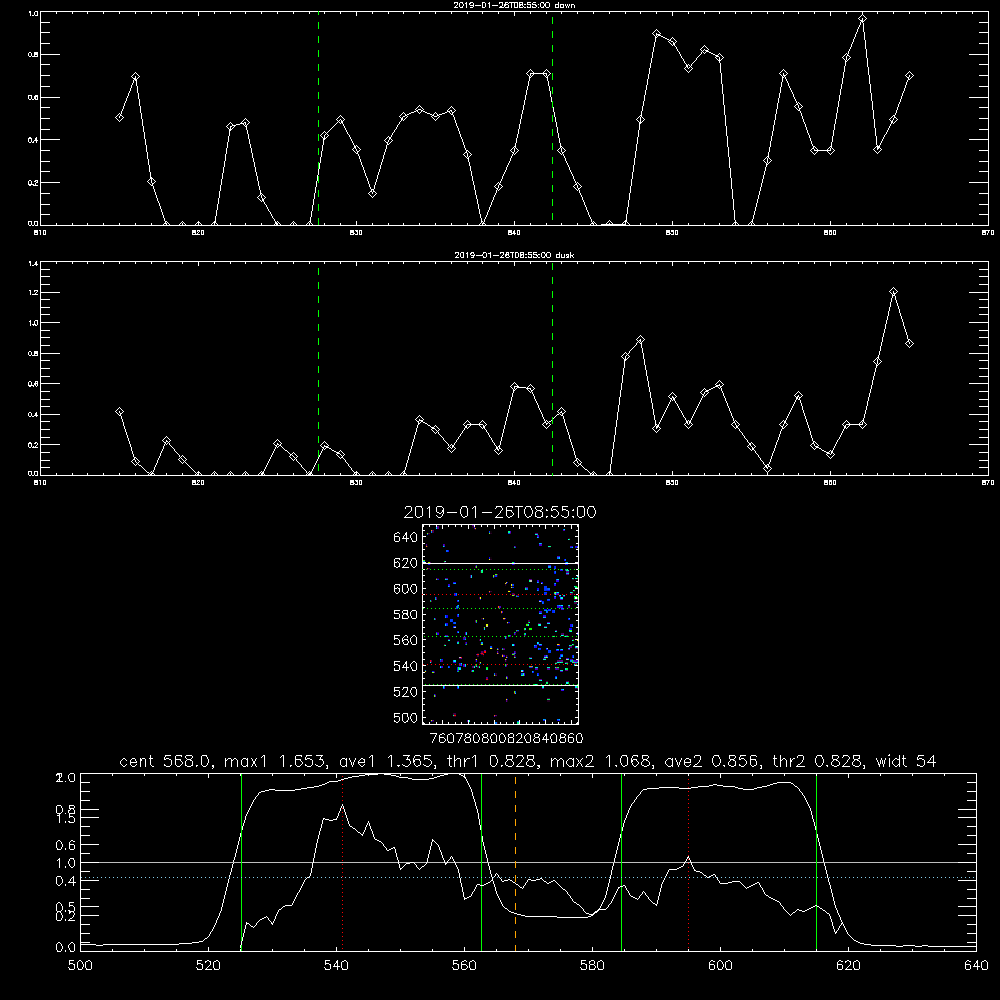This screenshot has width=1000, height=1000.
Task: Click the green vertical line near 525 in the bottom plot
Action: pos(241,861)
